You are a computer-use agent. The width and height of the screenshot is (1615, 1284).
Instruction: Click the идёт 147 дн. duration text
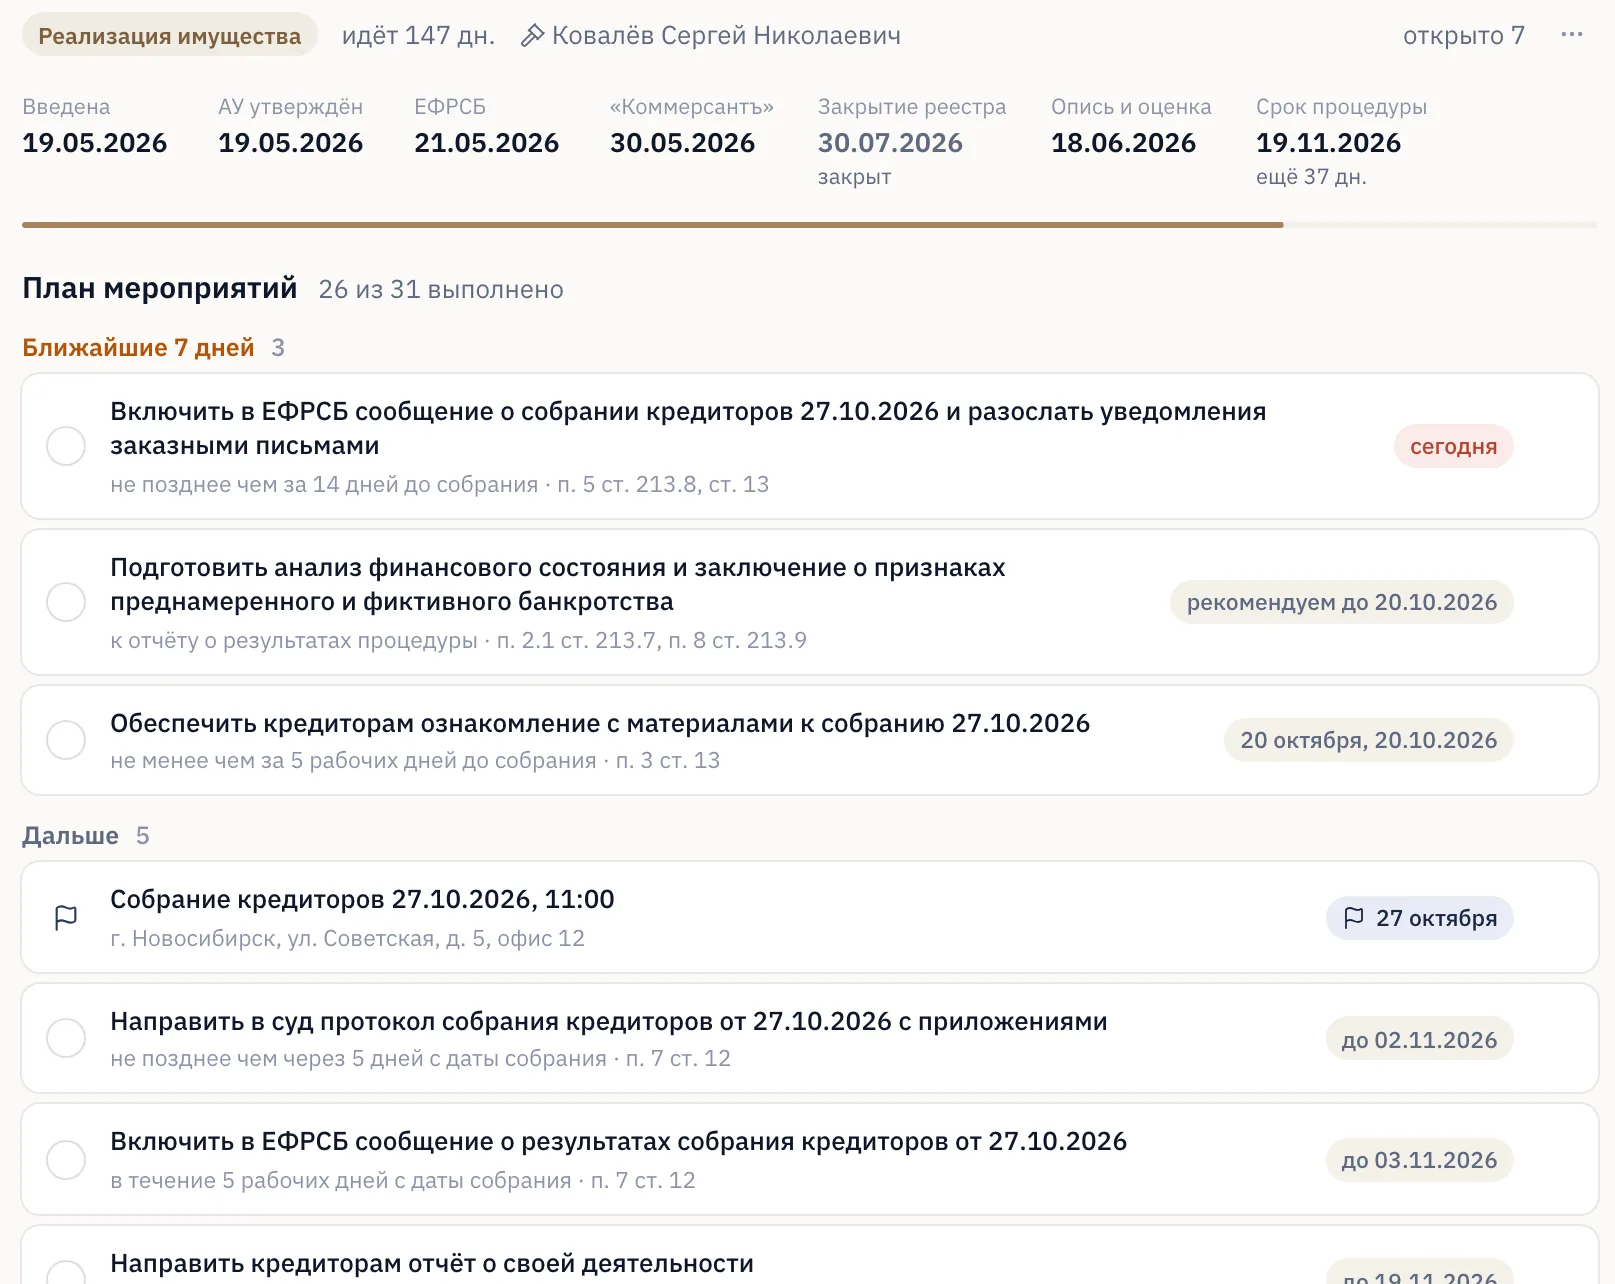(419, 36)
